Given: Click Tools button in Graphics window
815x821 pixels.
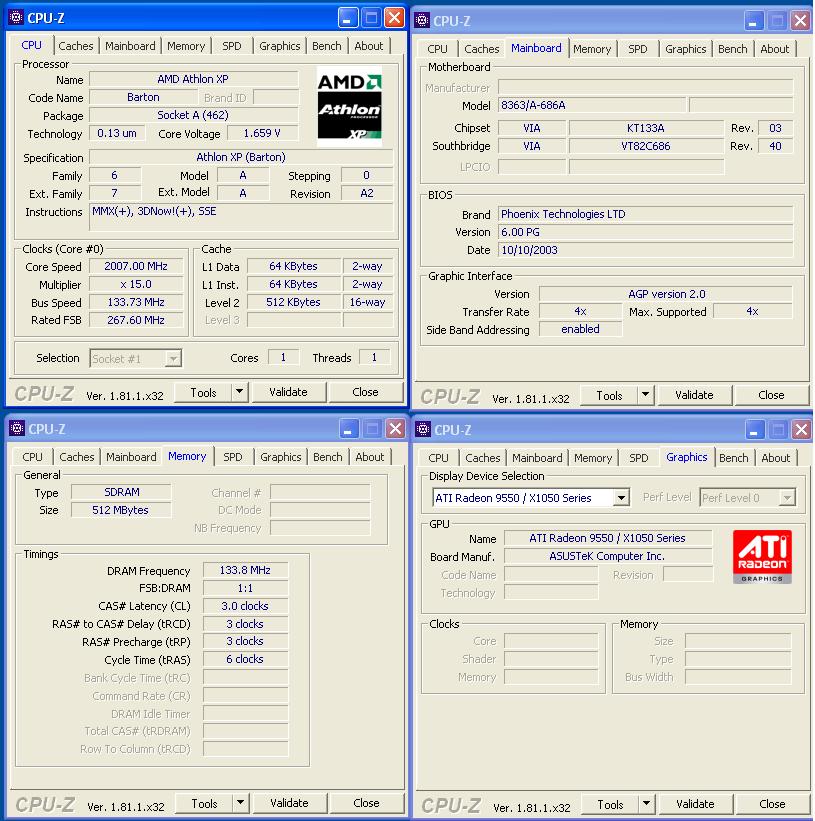Looking at the screenshot, I should (x=611, y=805).
